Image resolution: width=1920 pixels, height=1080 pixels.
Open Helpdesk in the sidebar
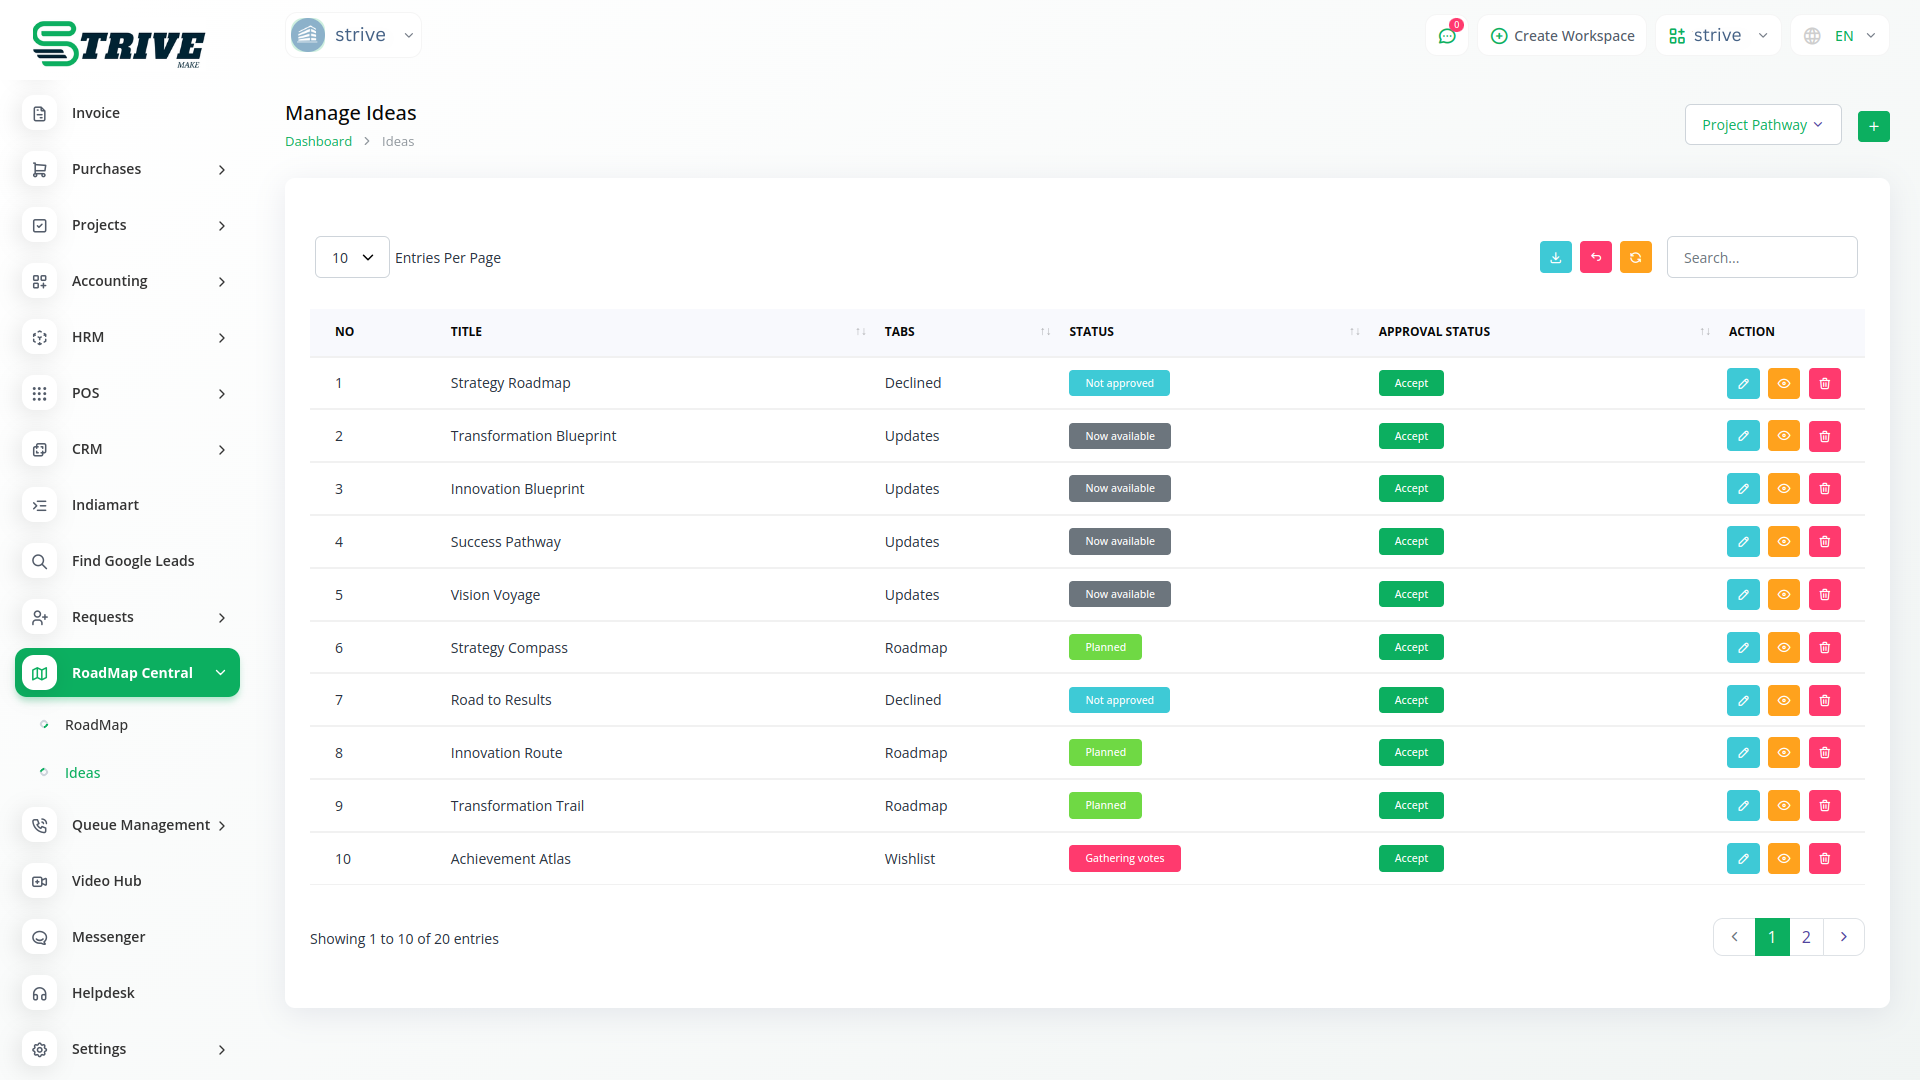[x=103, y=993]
